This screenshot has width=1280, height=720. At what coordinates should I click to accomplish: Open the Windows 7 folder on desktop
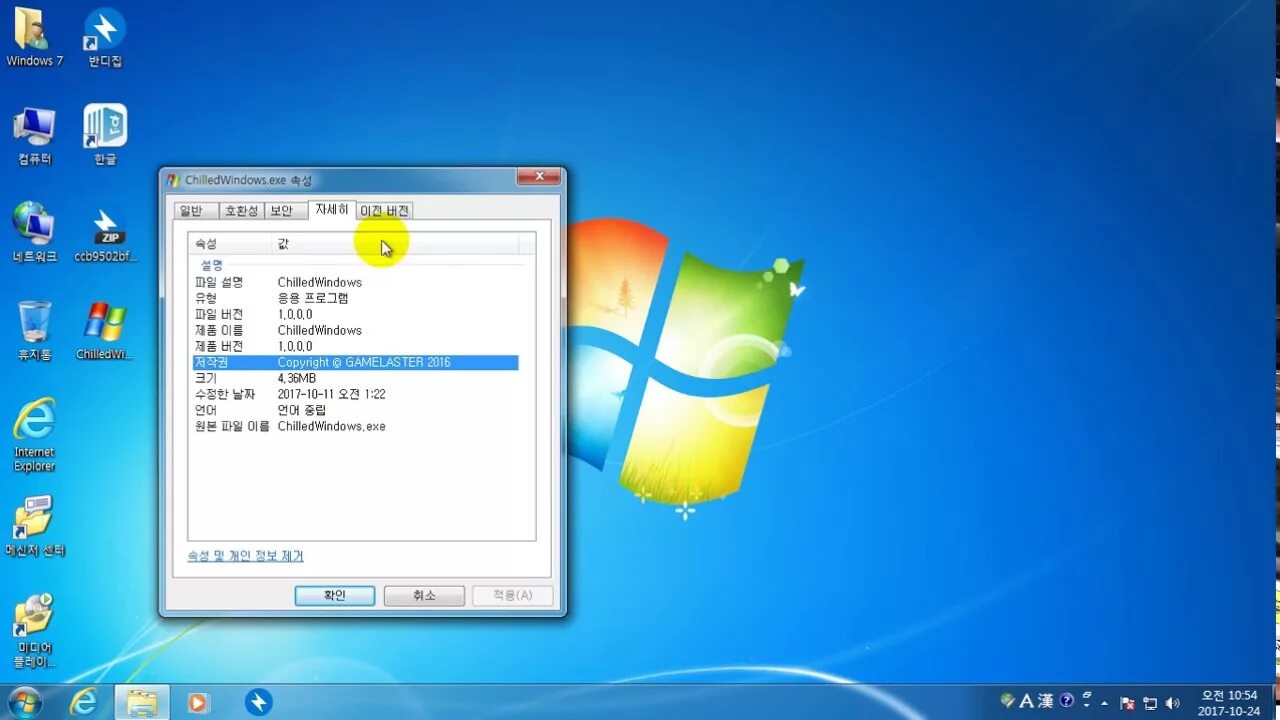[34, 38]
